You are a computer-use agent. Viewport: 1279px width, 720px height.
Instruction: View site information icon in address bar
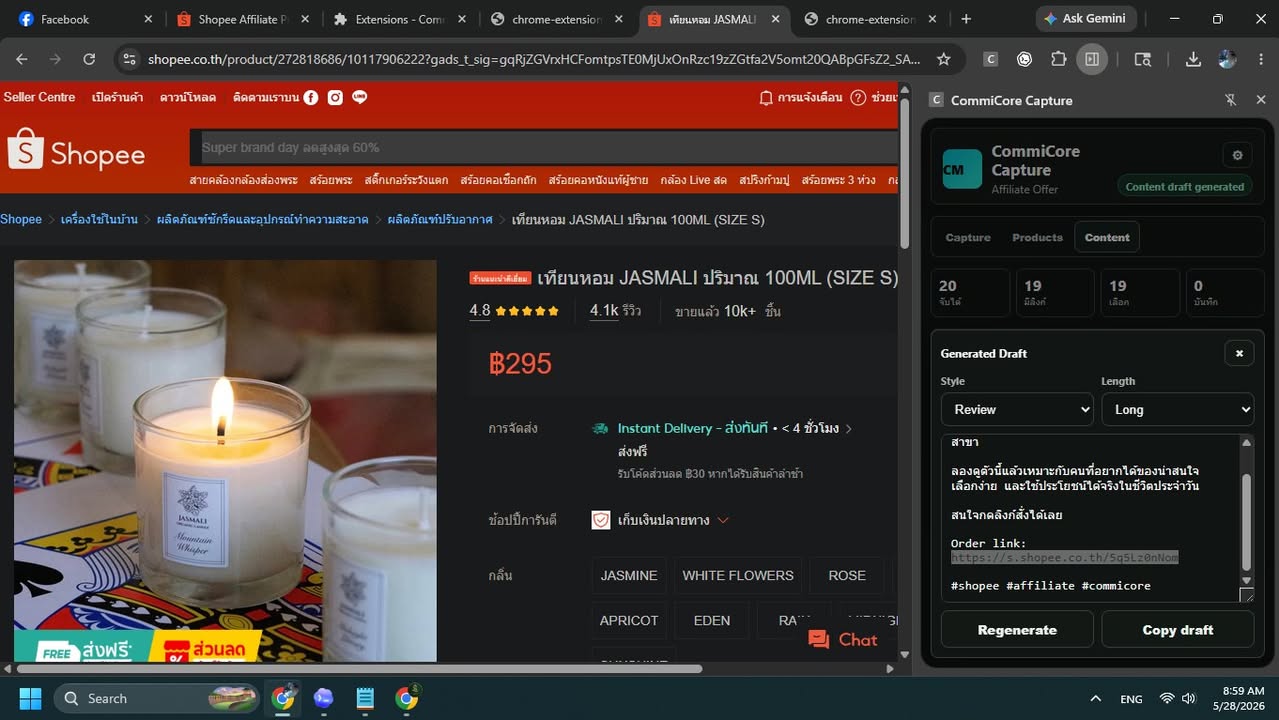(x=129, y=59)
